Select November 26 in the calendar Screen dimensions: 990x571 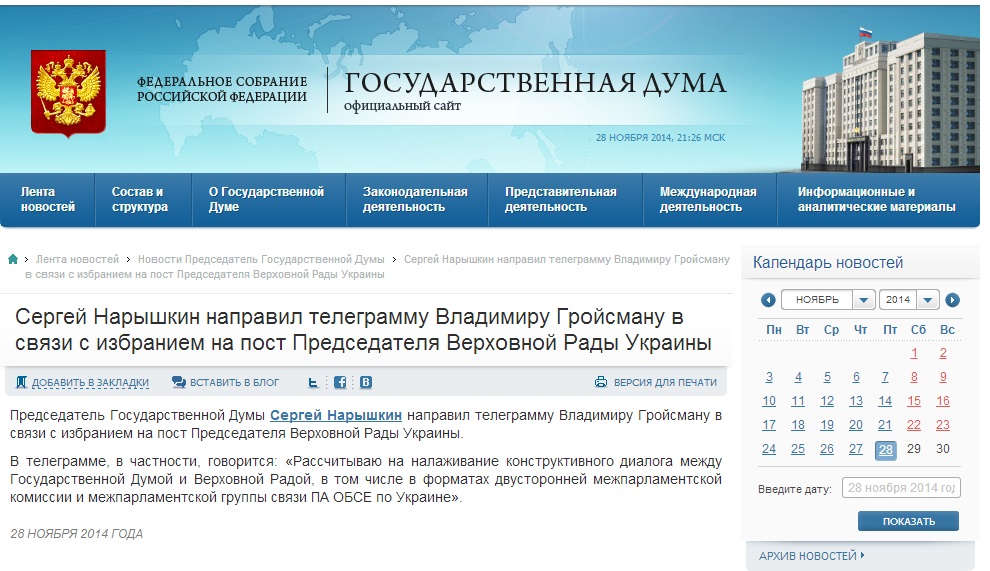click(827, 449)
